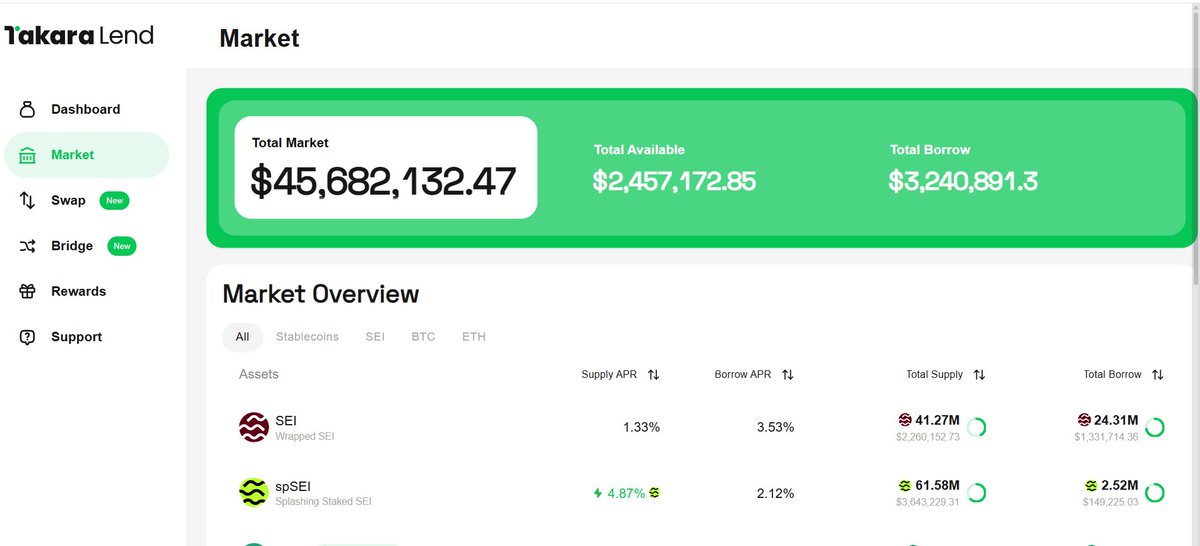Open the Dashboard page
The width and height of the screenshot is (1200, 546).
[x=86, y=109]
